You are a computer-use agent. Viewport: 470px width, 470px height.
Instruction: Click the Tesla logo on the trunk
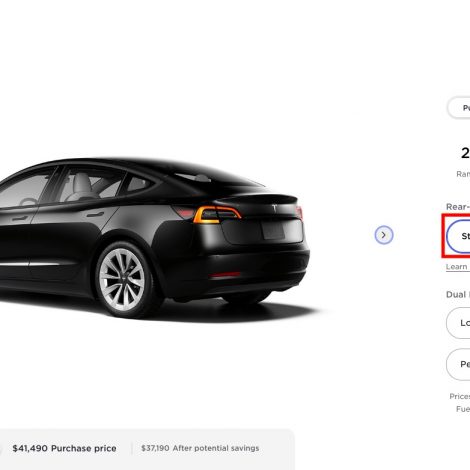click(274, 208)
